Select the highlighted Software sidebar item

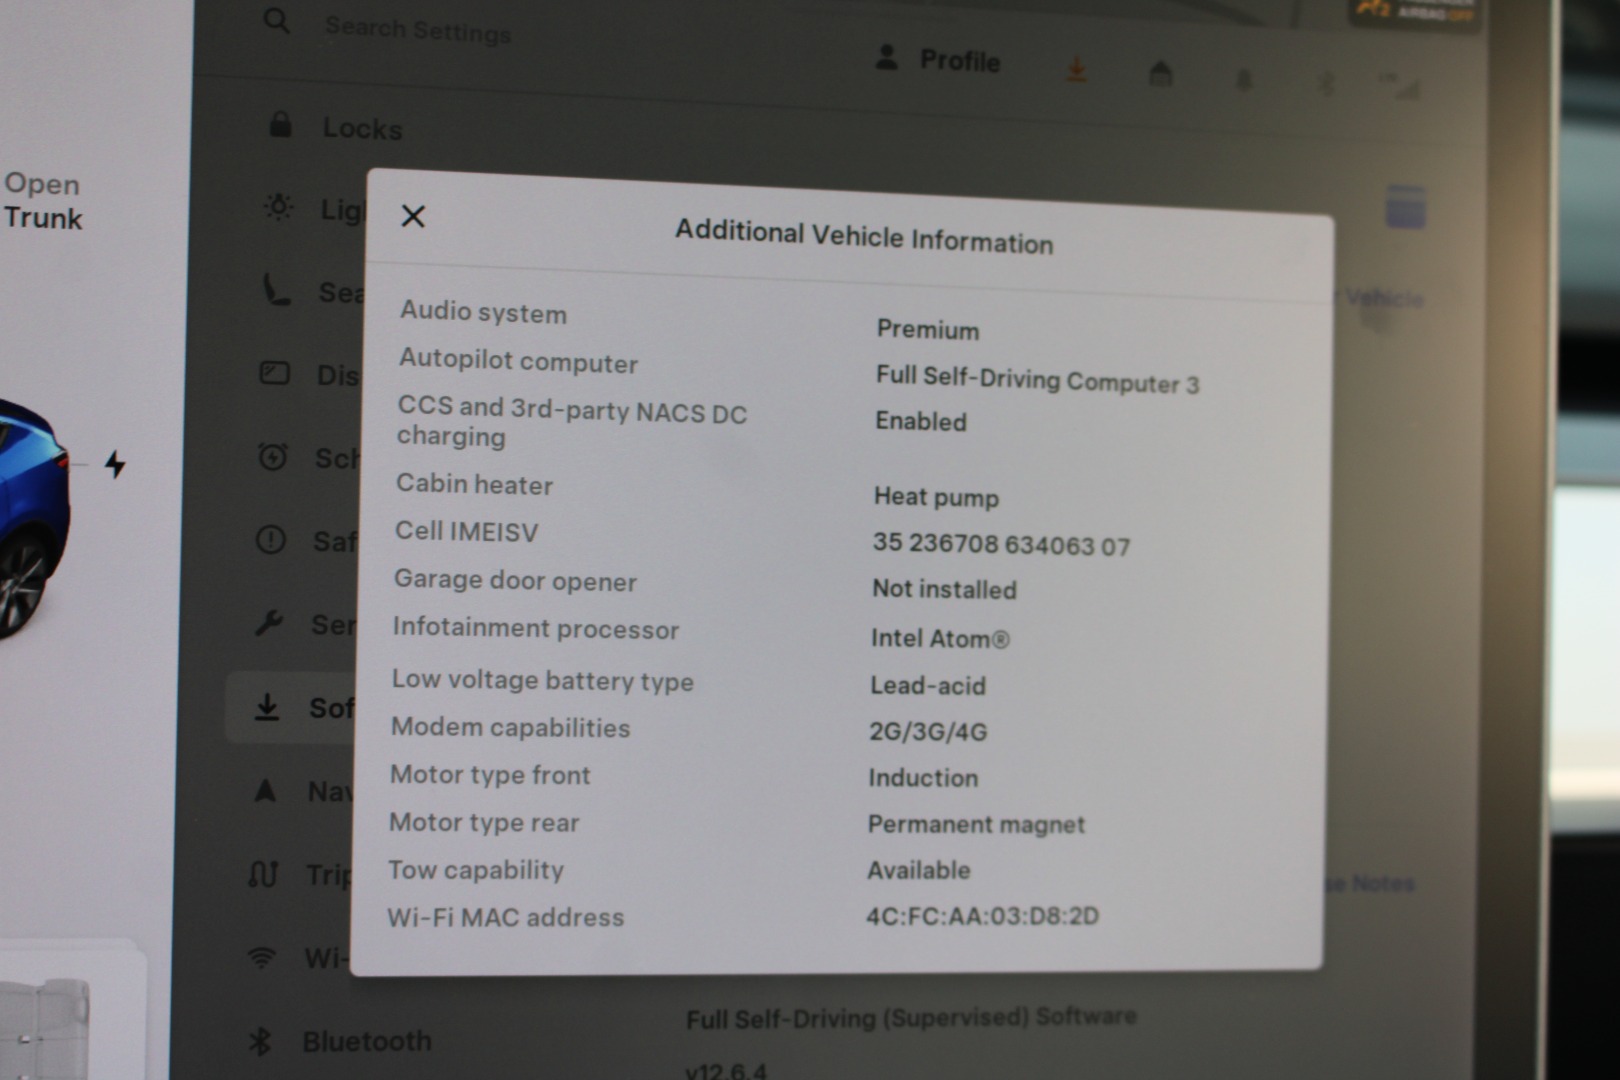pyautogui.click(x=292, y=707)
